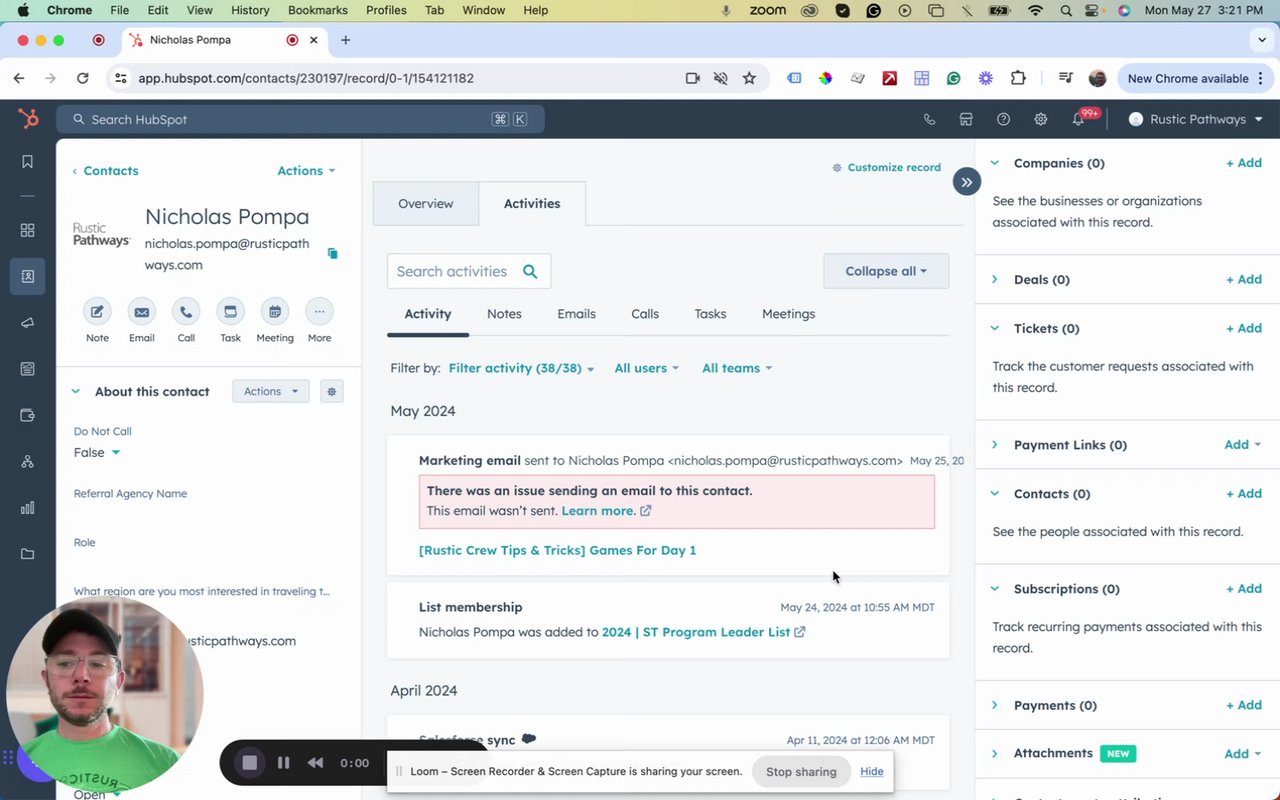Expand the Payment Links (0) section chevron
Viewport: 1280px width, 800px height.
click(x=995, y=445)
